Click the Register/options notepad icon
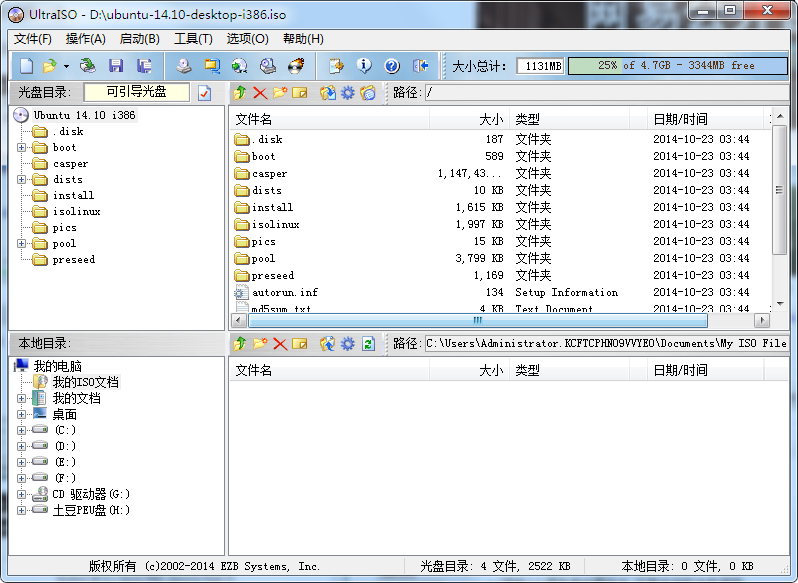Screen dimensions: 798x583 click(336, 66)
